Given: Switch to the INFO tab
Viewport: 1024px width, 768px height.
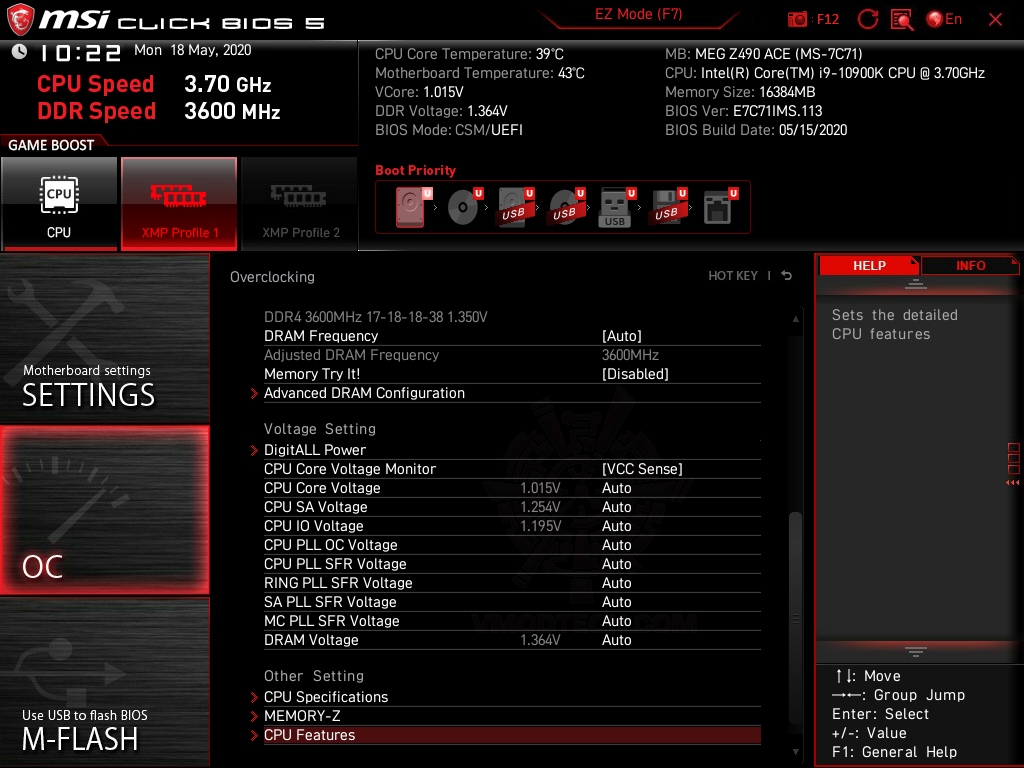Looking at the screenshot, I should (x=969, y=265).
